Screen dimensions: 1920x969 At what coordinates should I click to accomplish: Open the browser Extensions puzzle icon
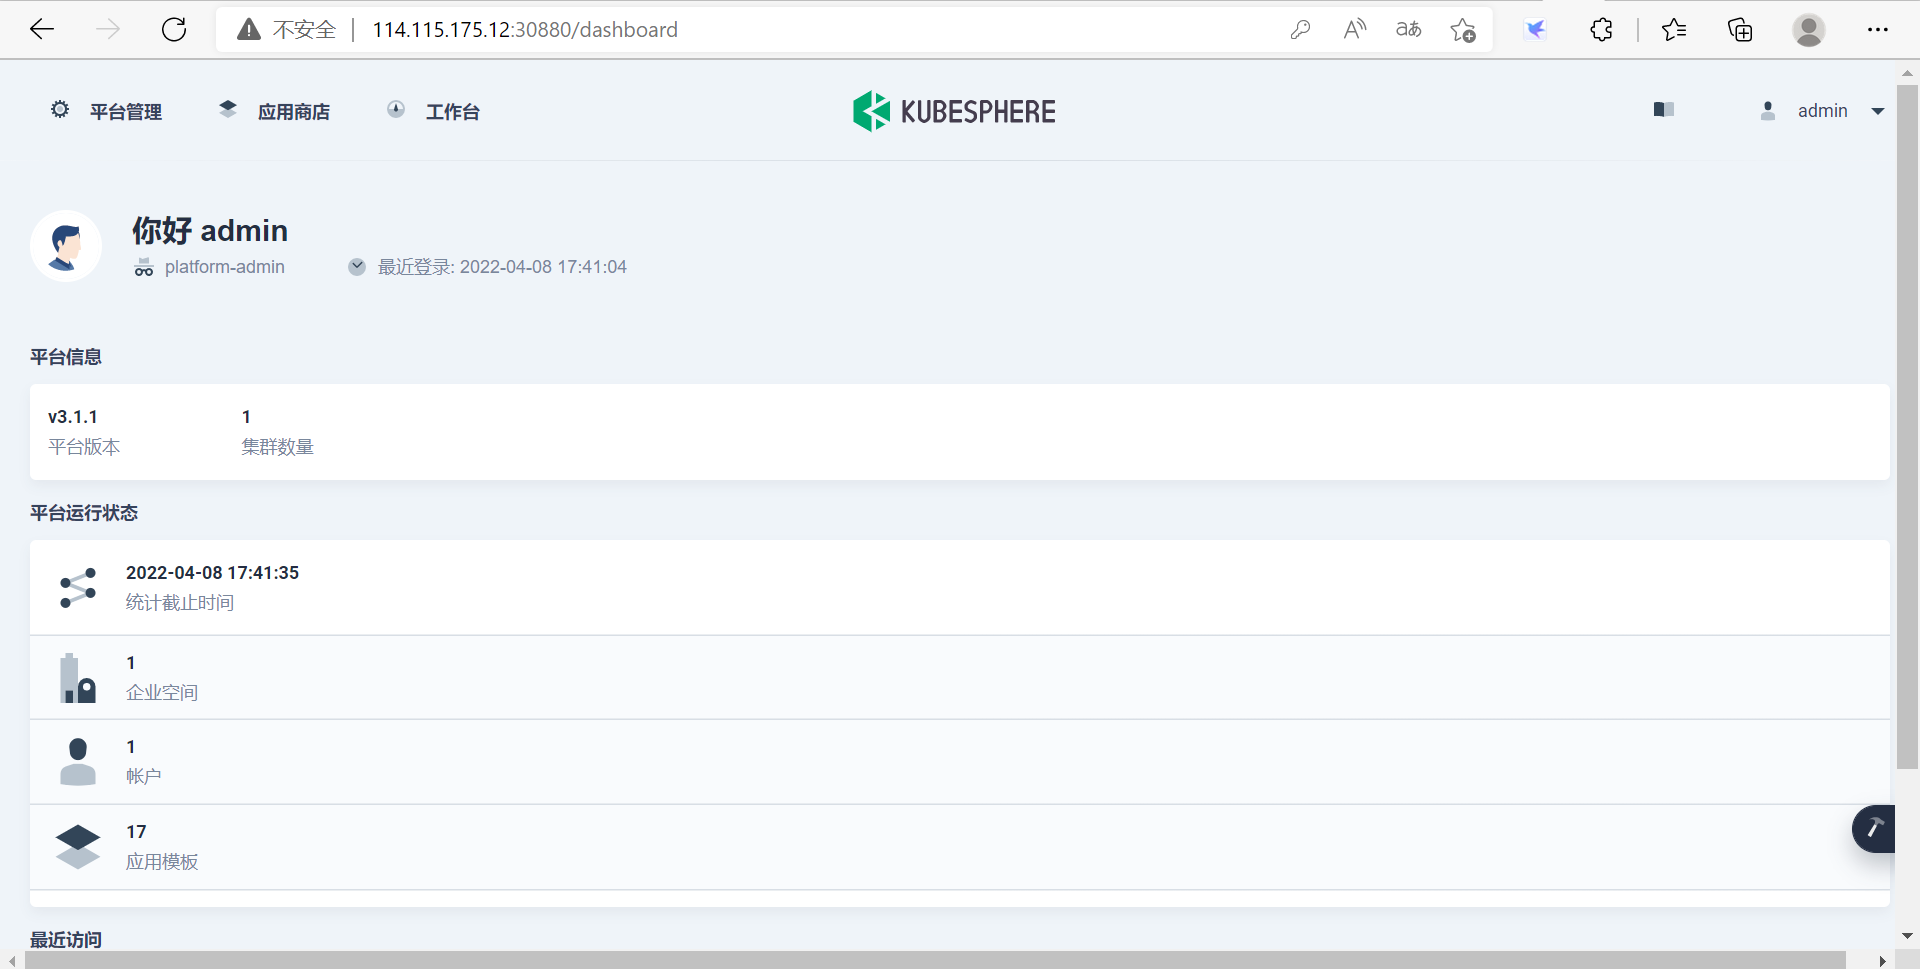[1601, 29]
